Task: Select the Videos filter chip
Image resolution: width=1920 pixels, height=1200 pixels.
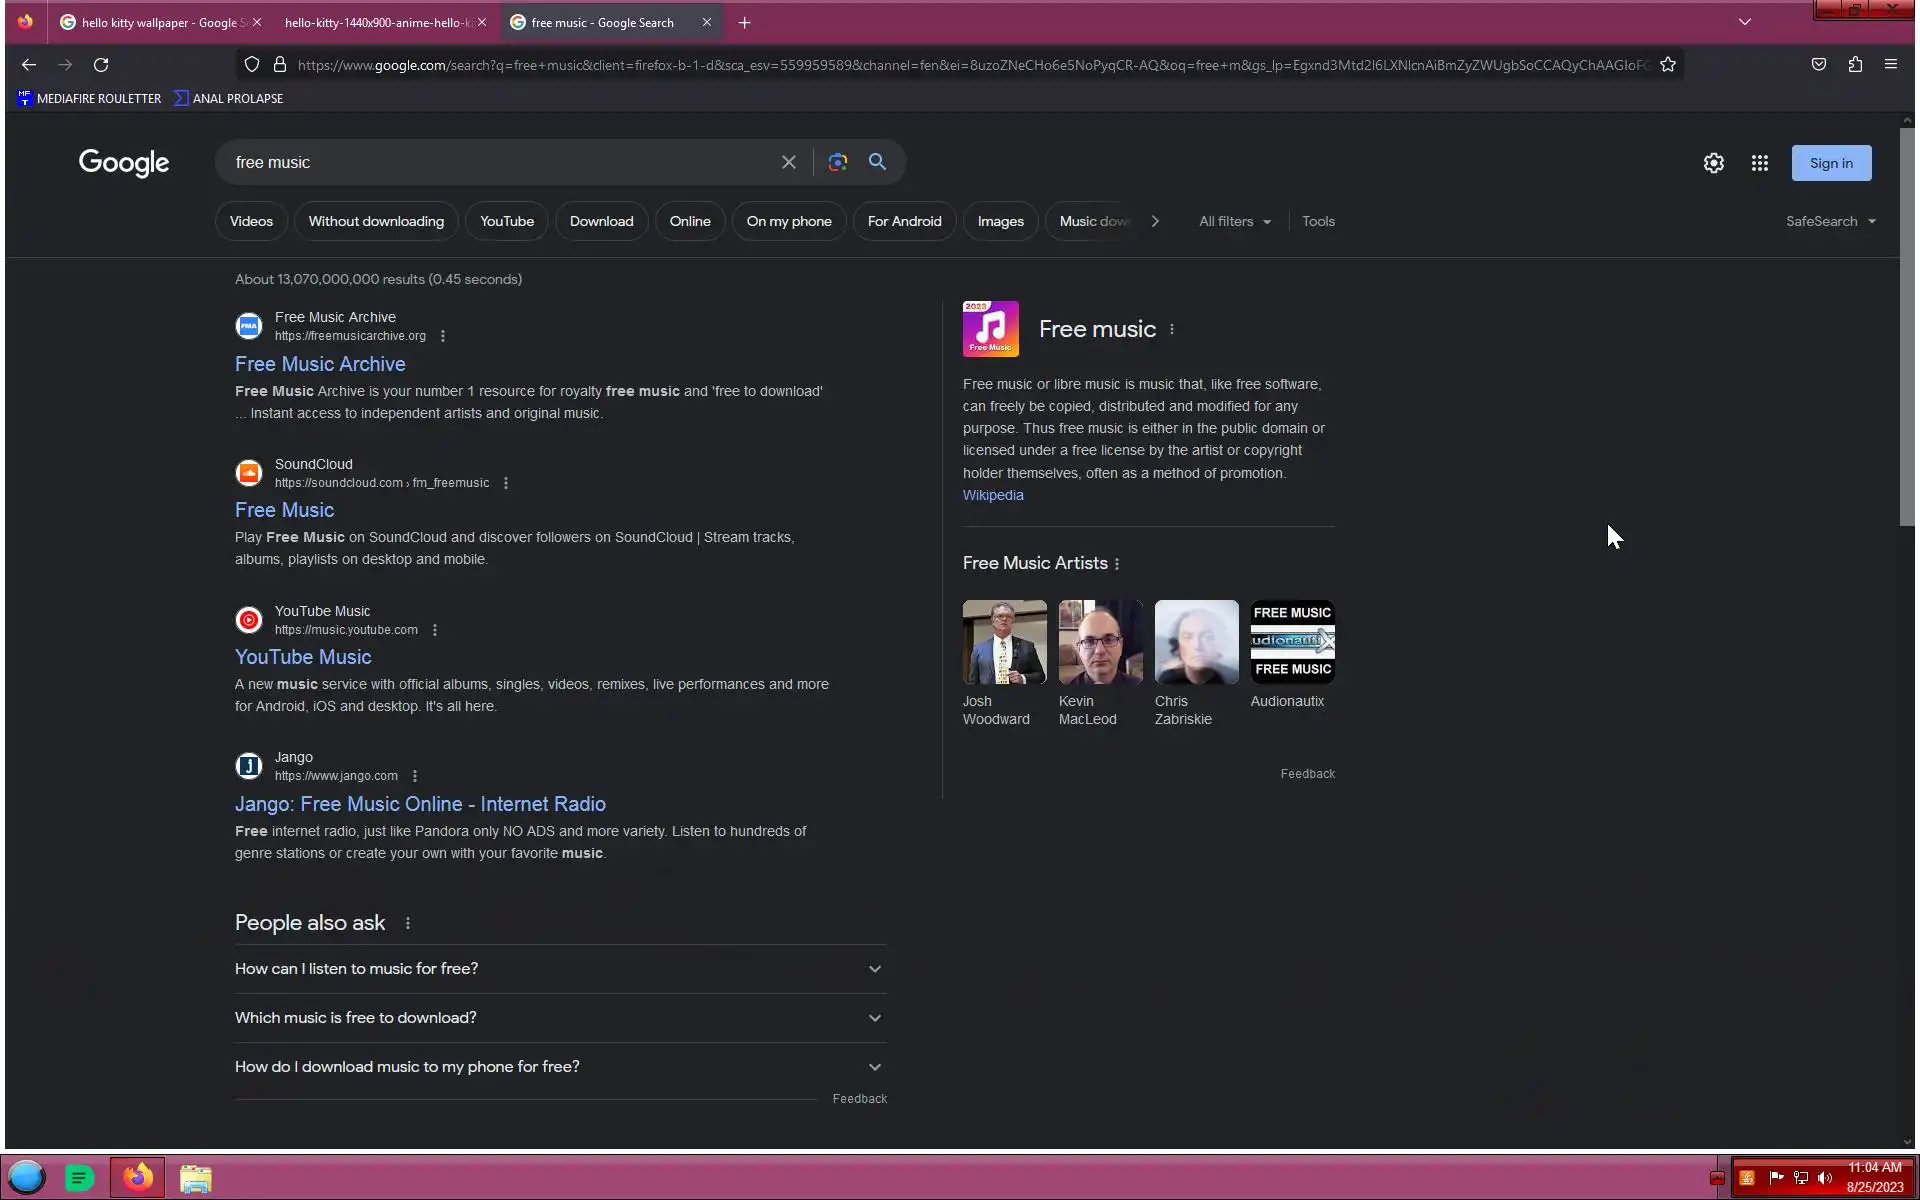Action: tap(251, 221)
